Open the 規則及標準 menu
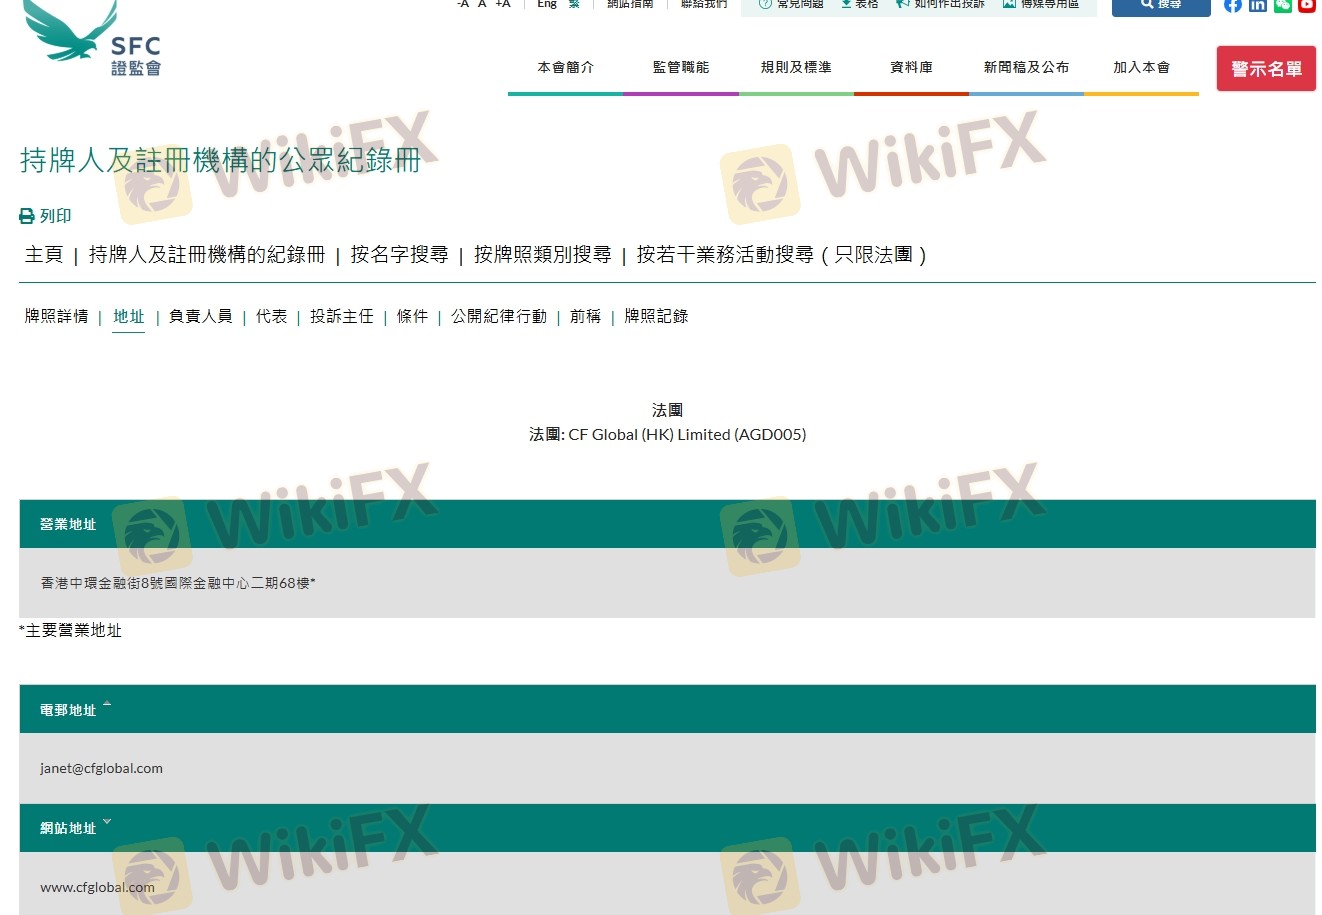Viewport: 1322px width, 915px height. (x=796, y=68)
